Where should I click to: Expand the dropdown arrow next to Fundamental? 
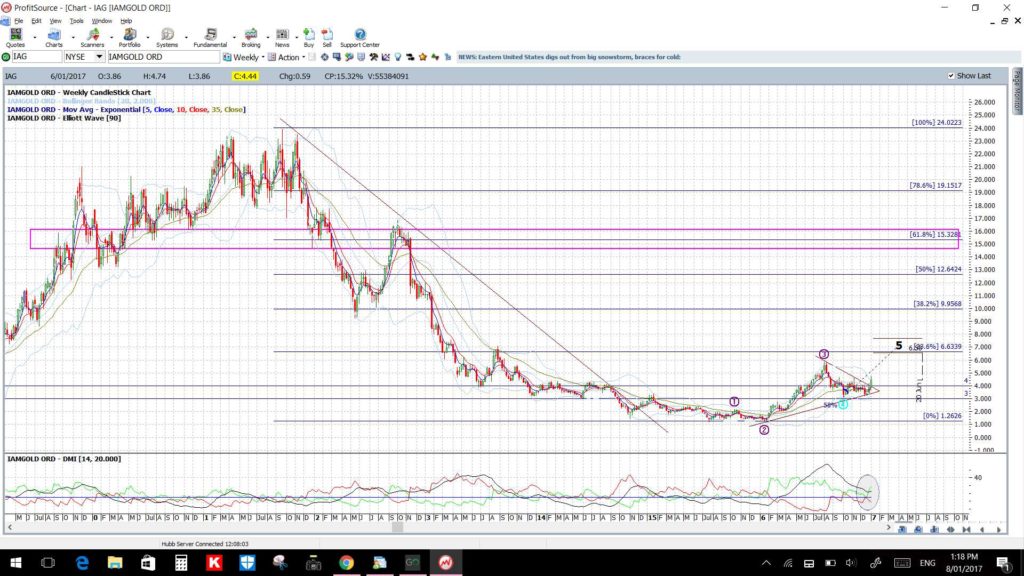(x=233, y=38)
